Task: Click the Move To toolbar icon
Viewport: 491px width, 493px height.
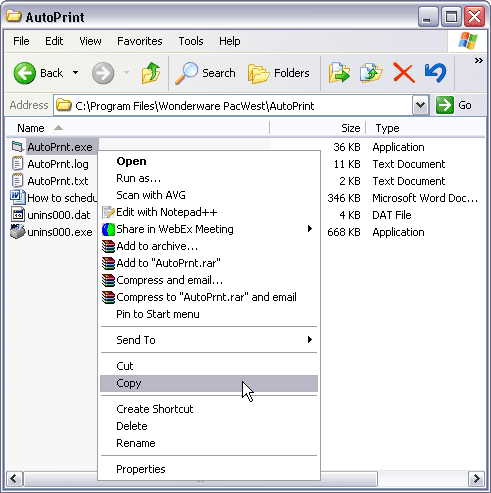Action: coord(339,73)
